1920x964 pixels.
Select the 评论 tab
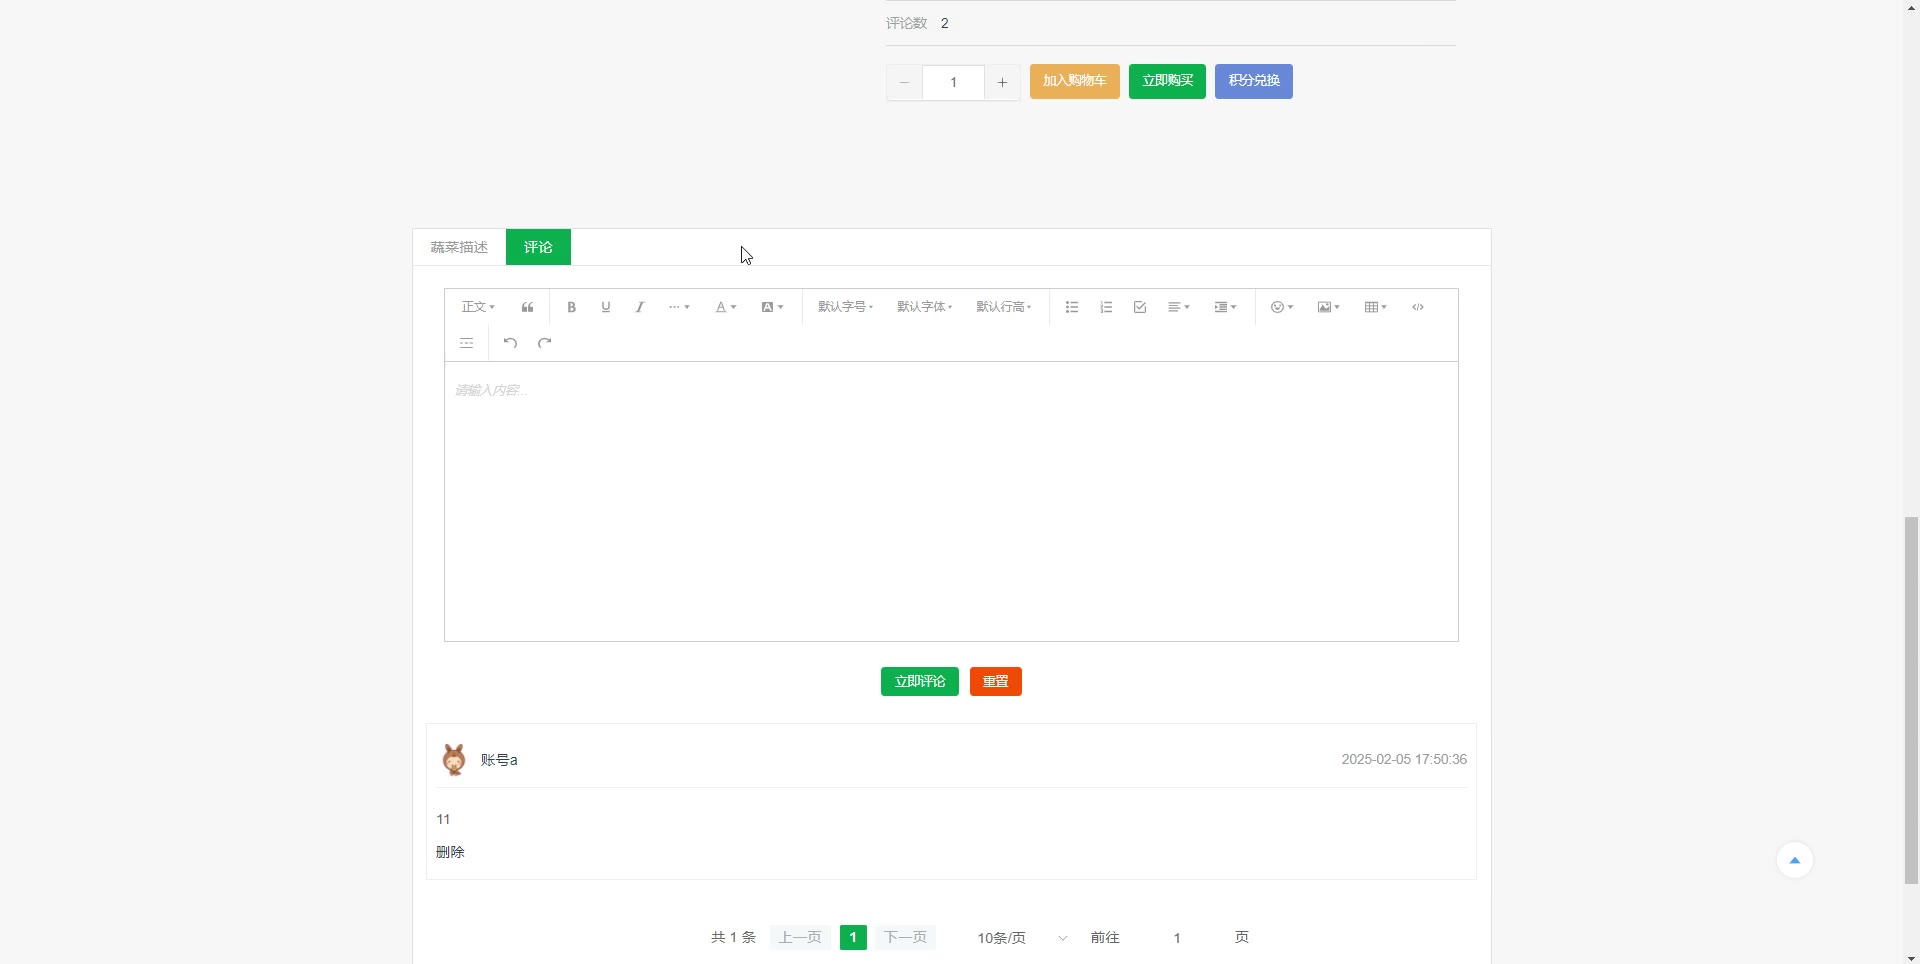538,247
